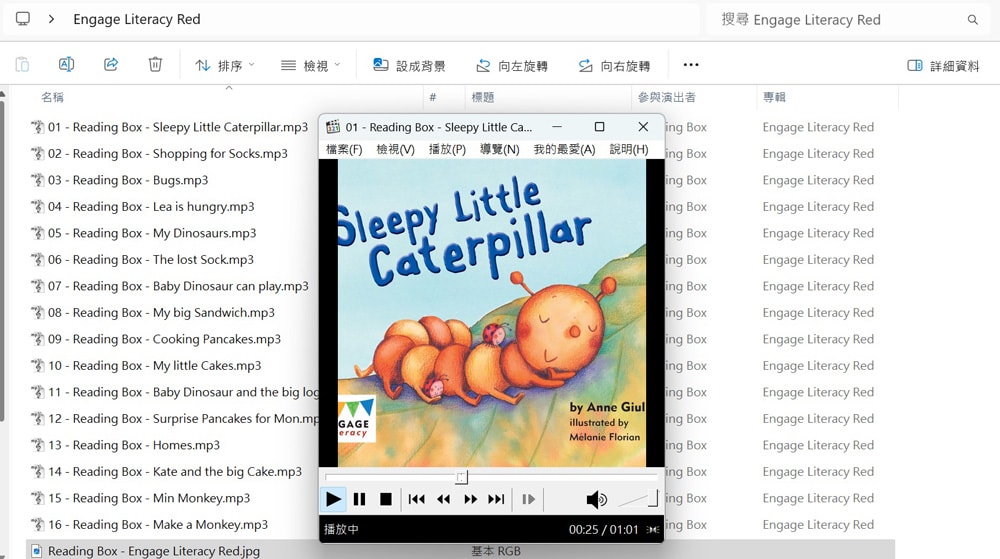Select 15 - Min Monkey.mp3

click(149, 498)
